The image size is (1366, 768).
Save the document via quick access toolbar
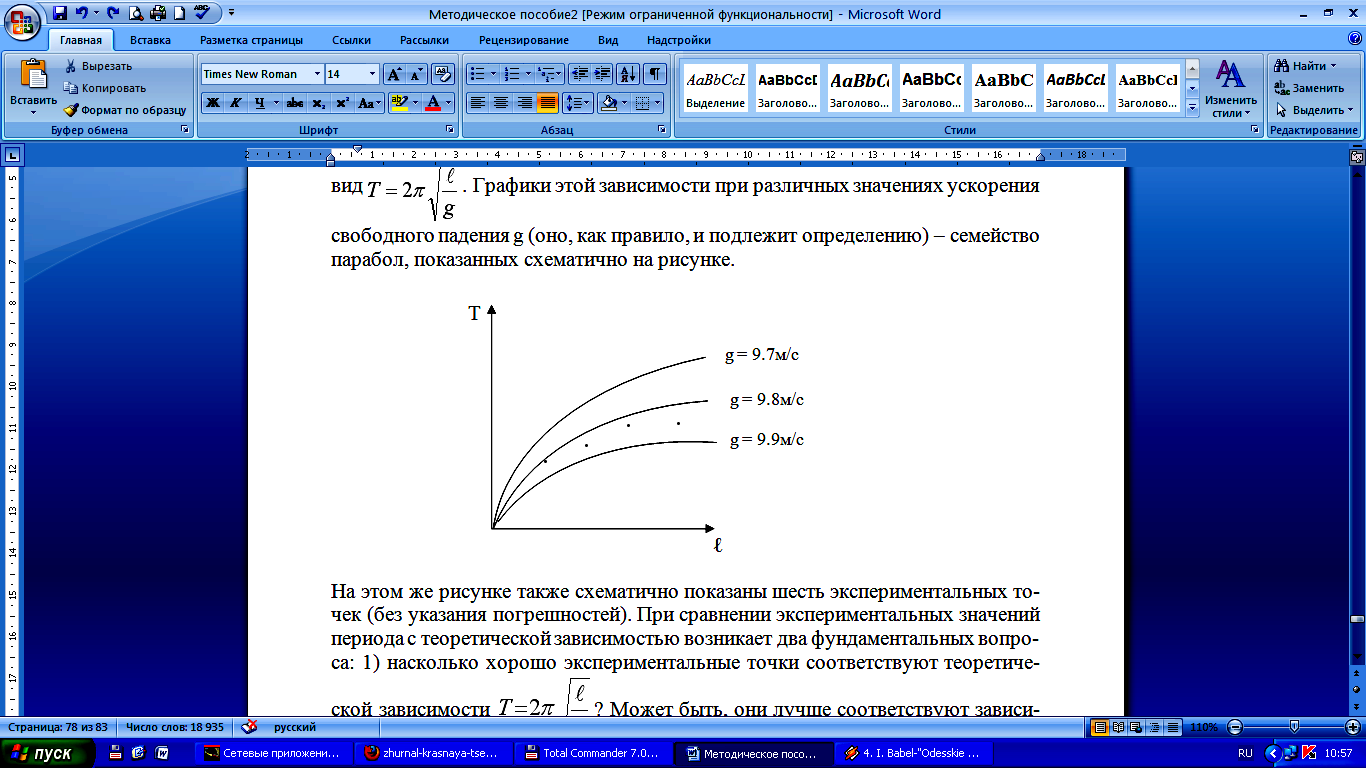[x=60, y=14]
